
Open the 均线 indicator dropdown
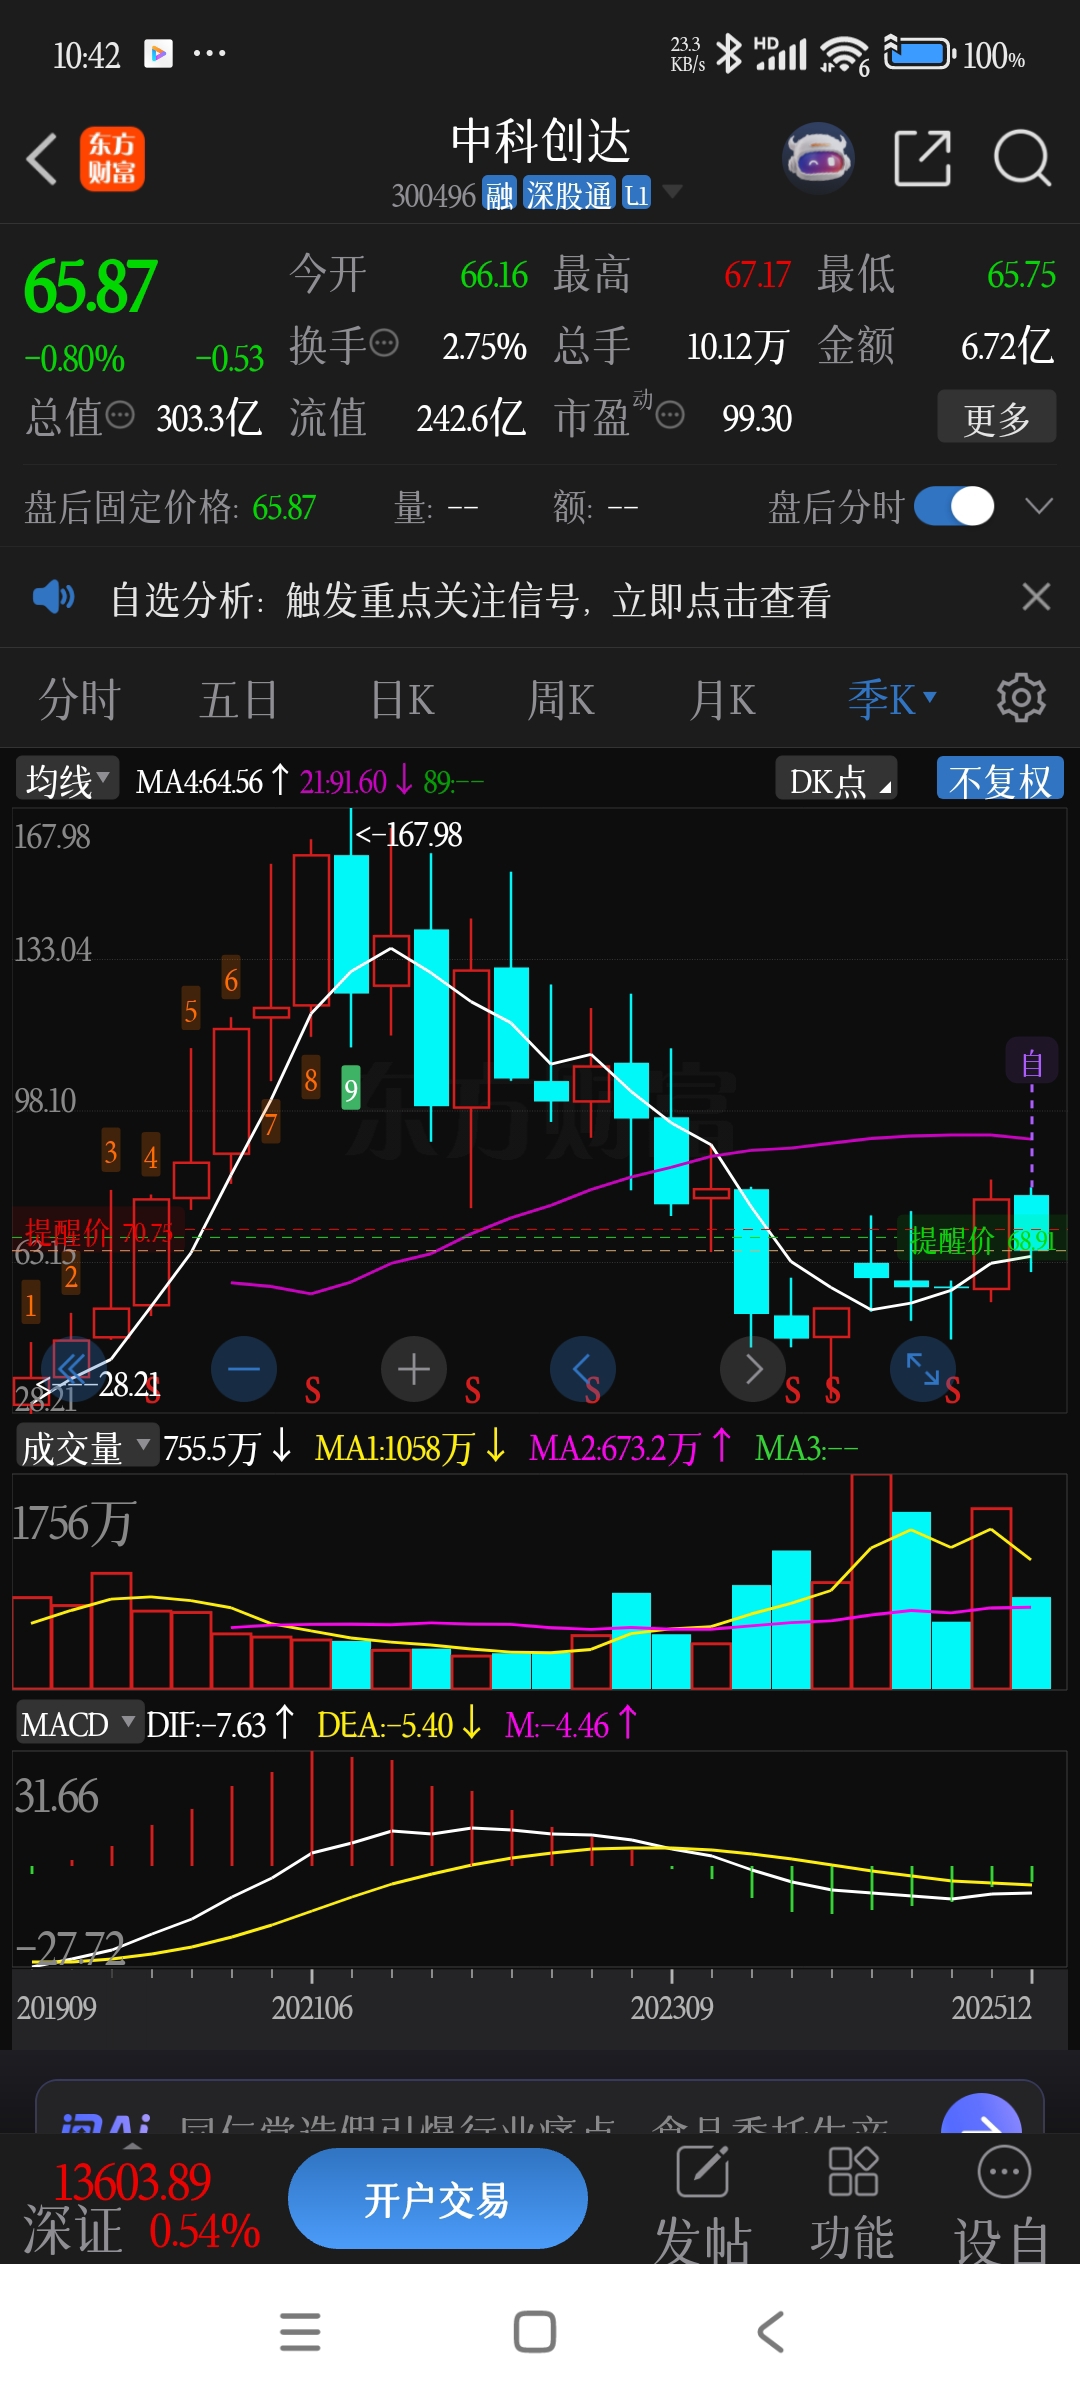click(x=67, y=779)
